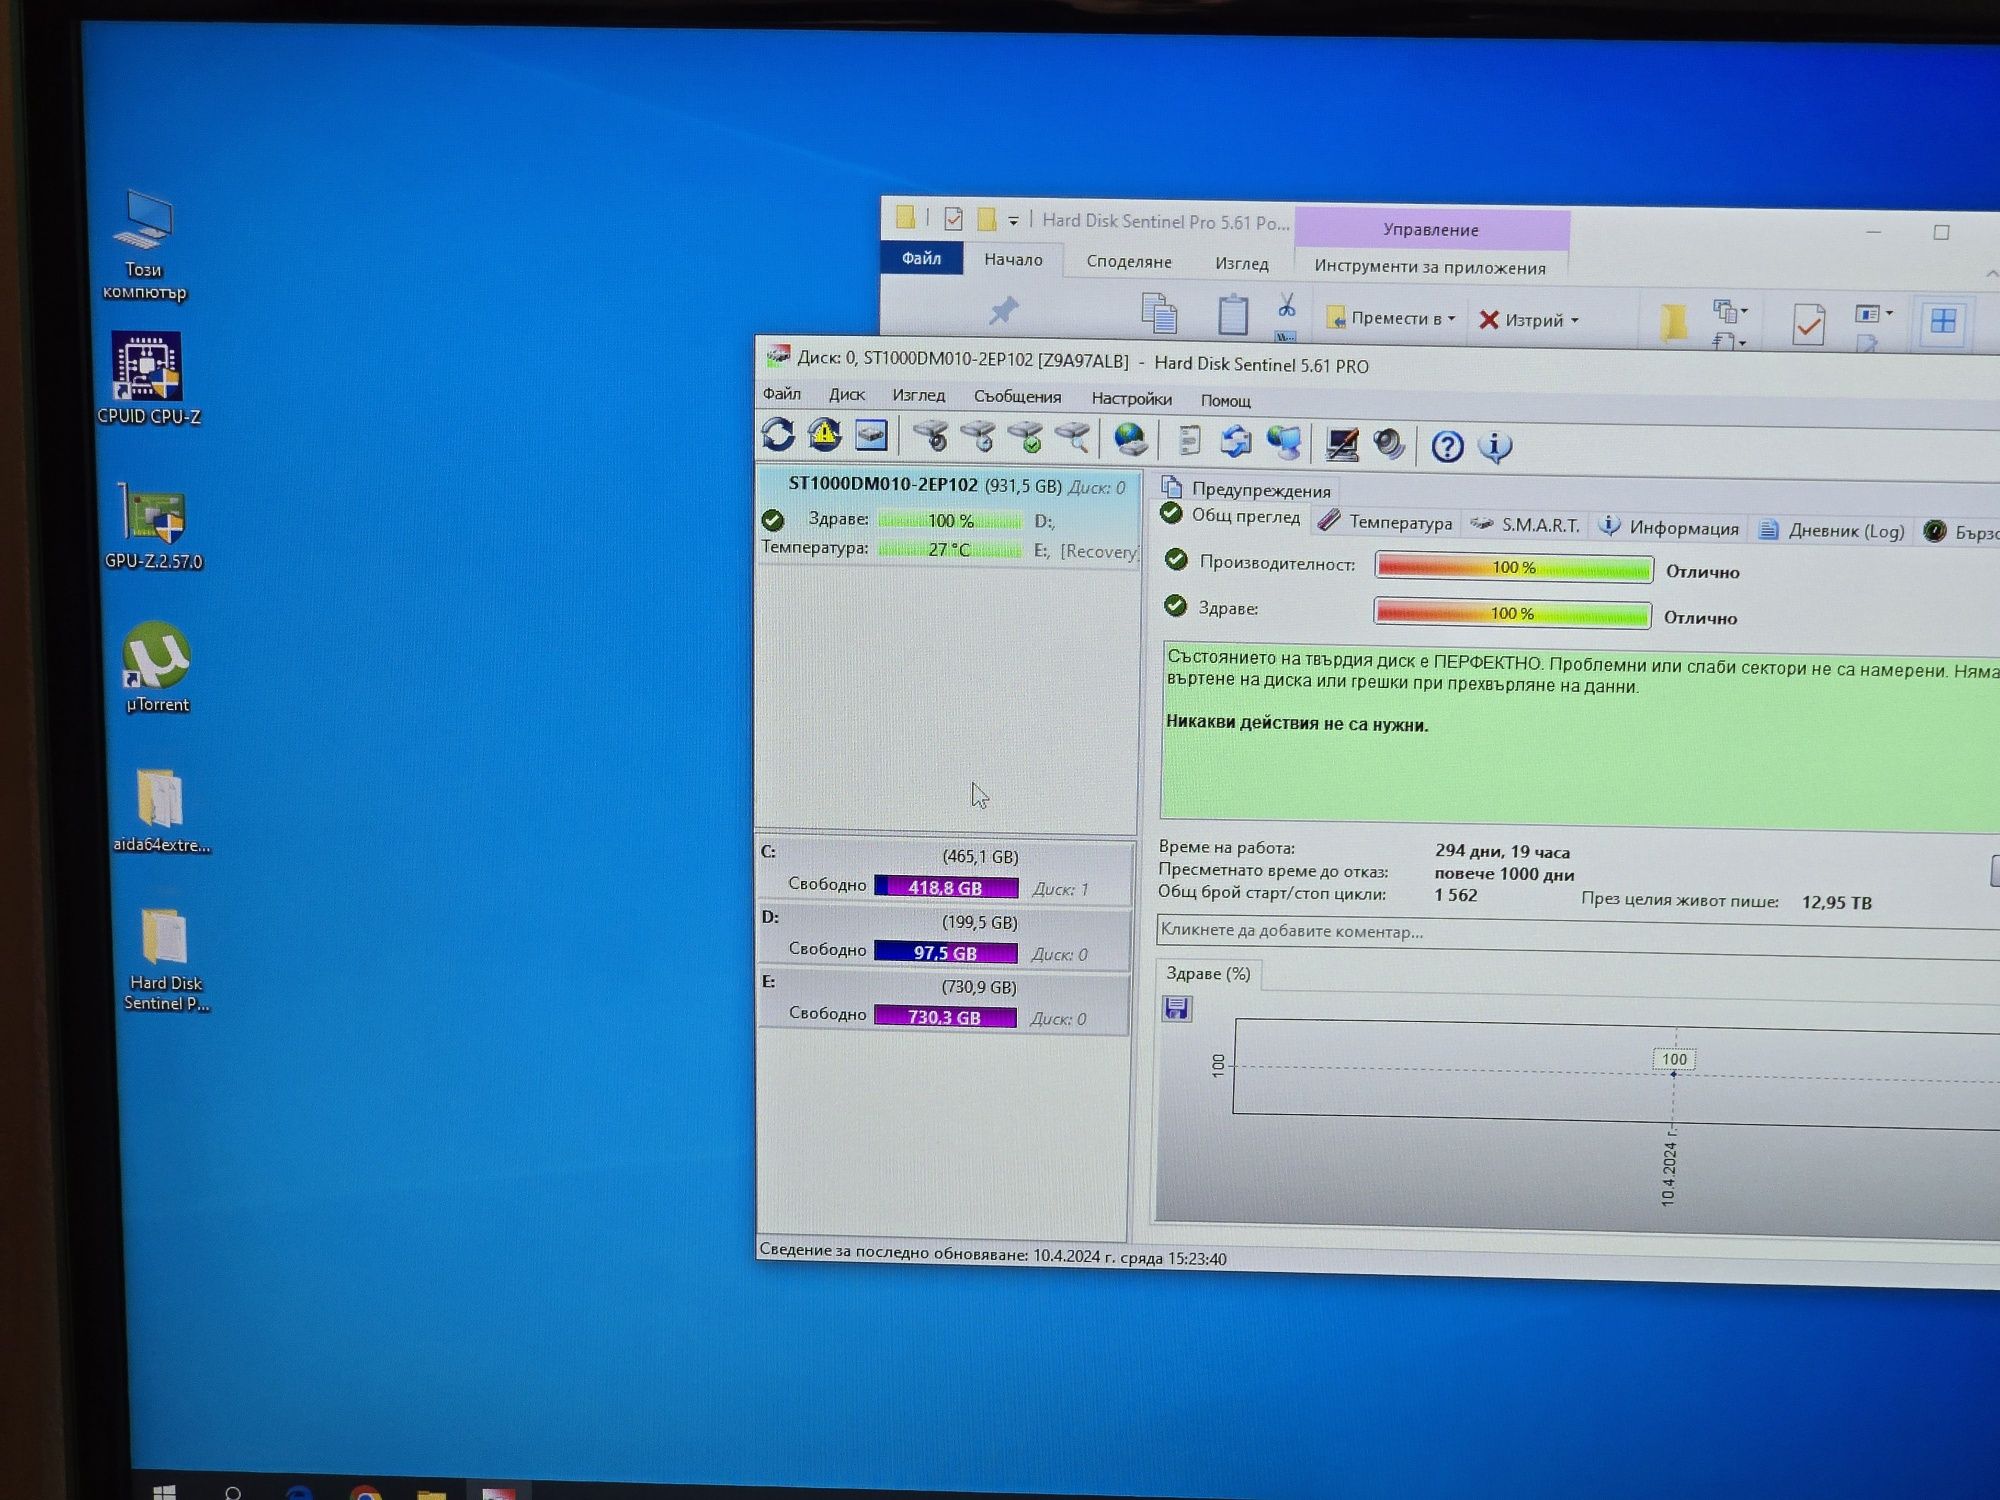Click the blue 'Файл' tab in Explorer
Image resolution: width=2000 pixels, height=1500 pixels.
921,258
